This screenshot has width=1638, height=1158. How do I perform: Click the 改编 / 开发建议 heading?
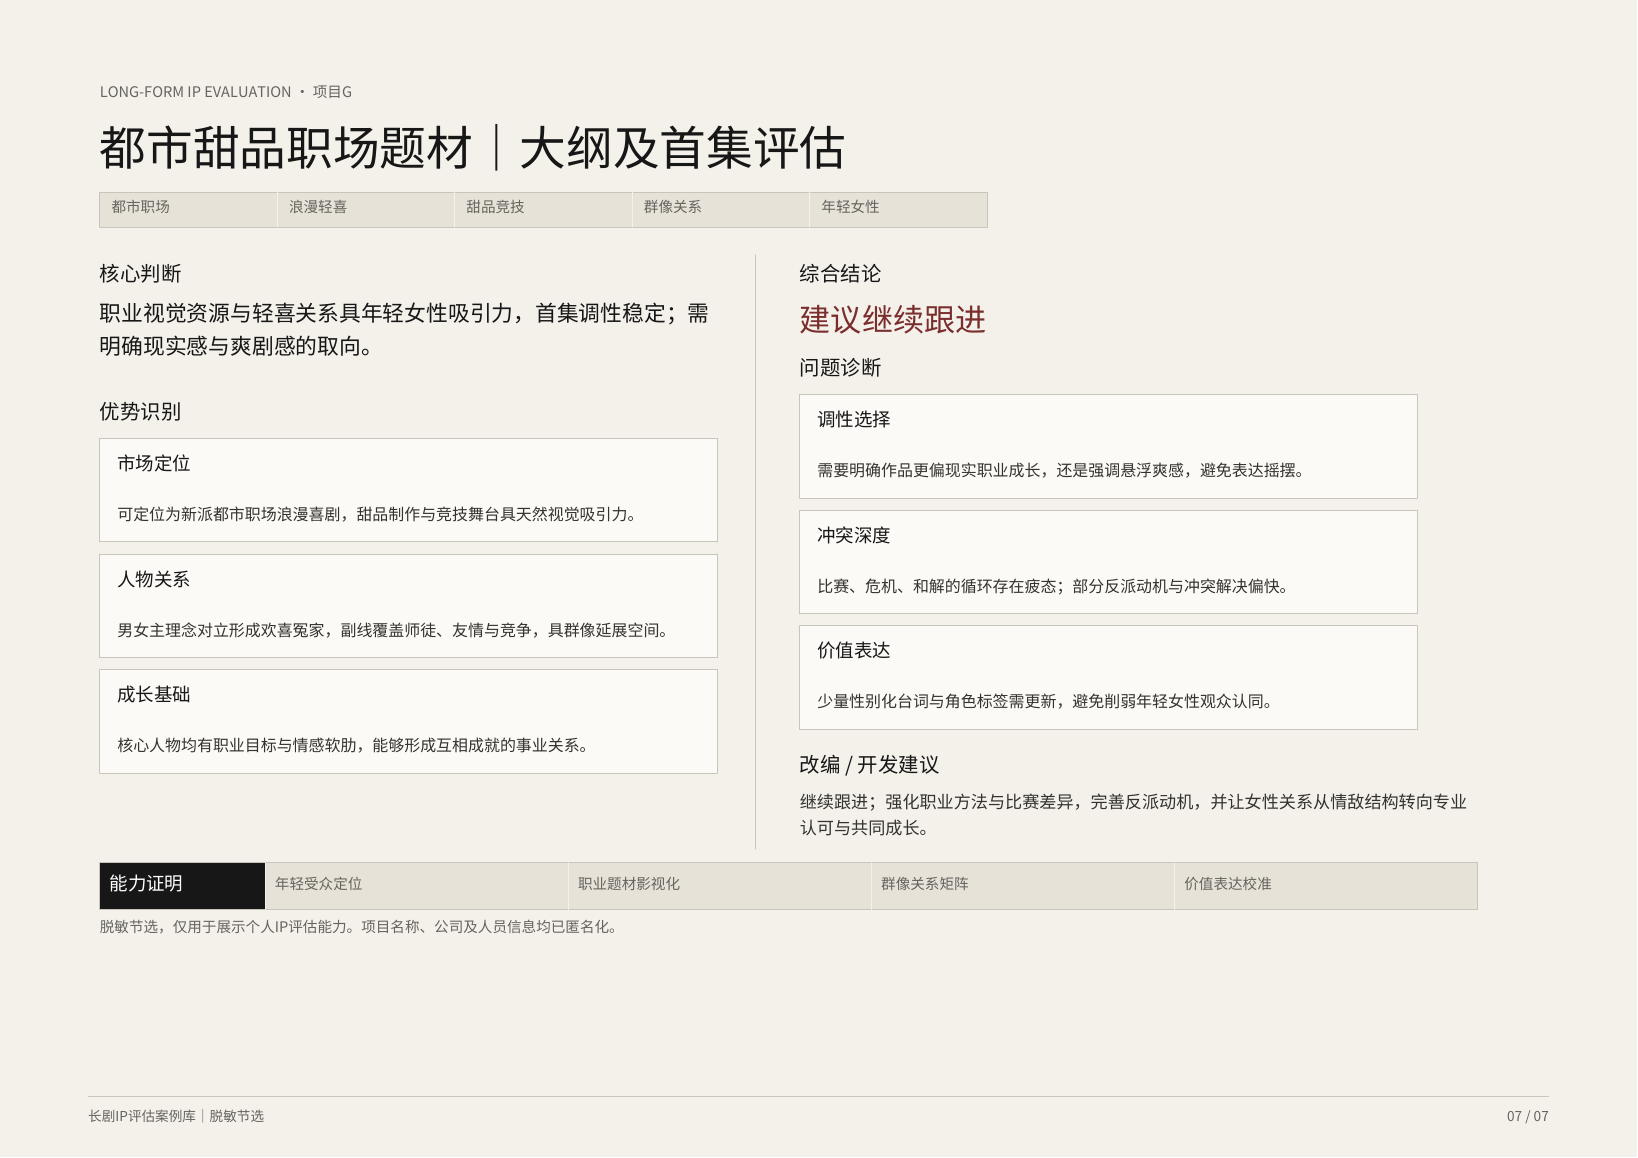[x=869, y=765]
